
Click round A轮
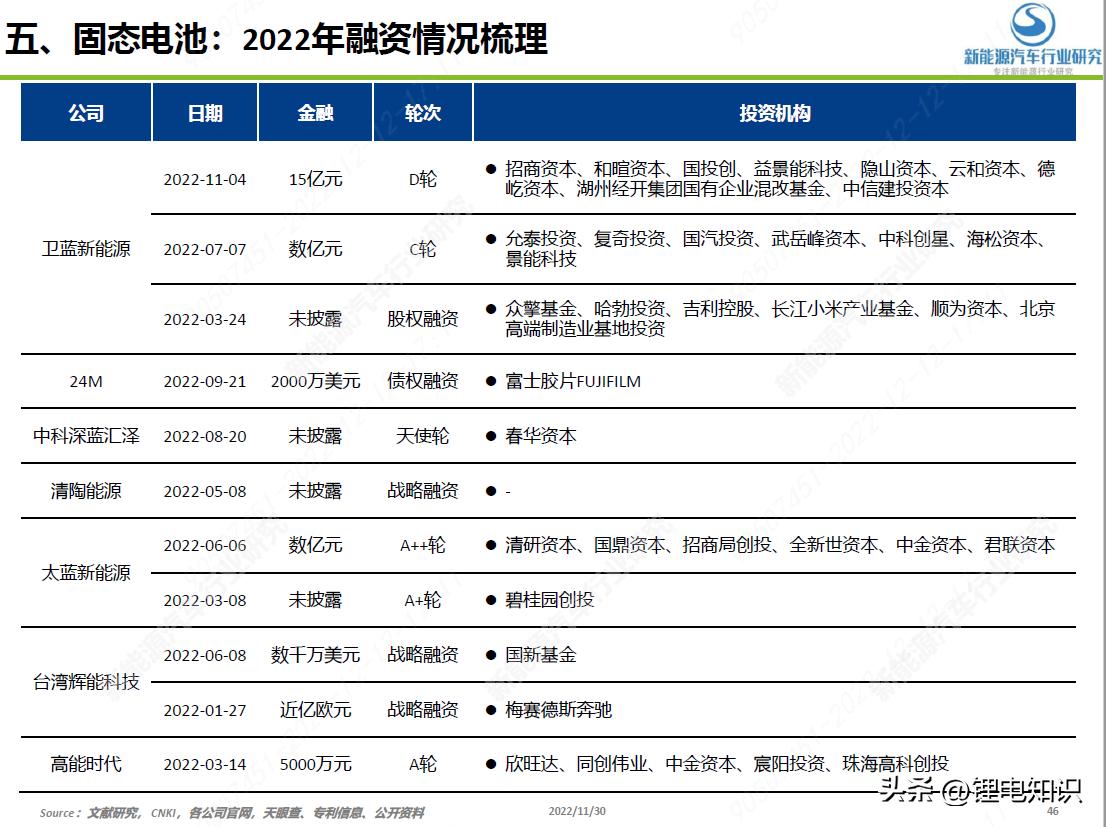click(423, 764)
